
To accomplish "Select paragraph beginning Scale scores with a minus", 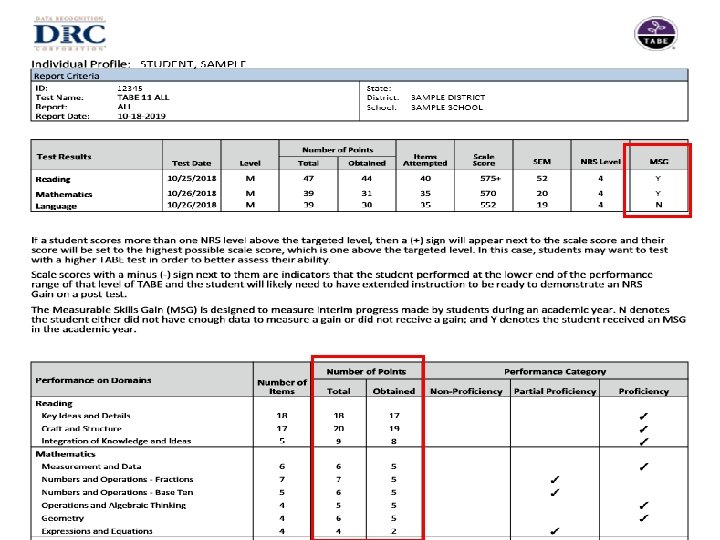I will point(342,284).
